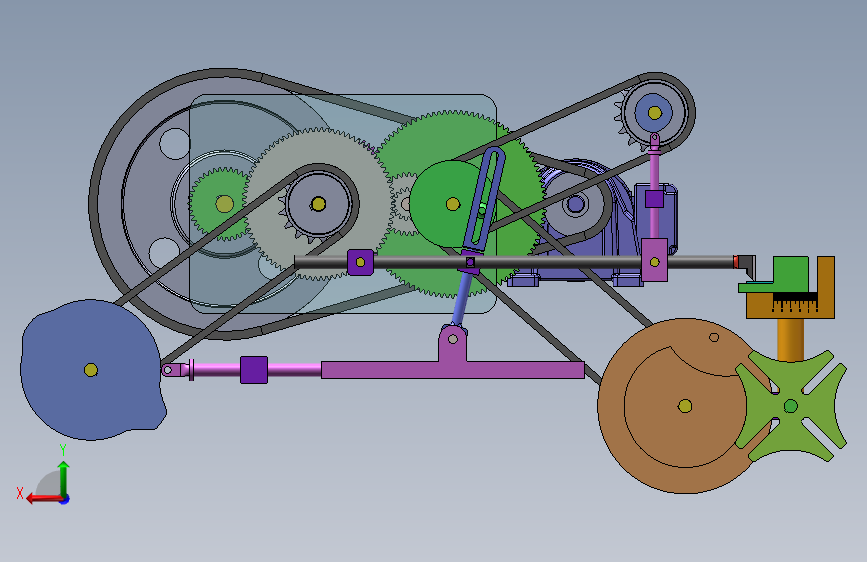Click the red tip on slide bar

pos(736,262)
